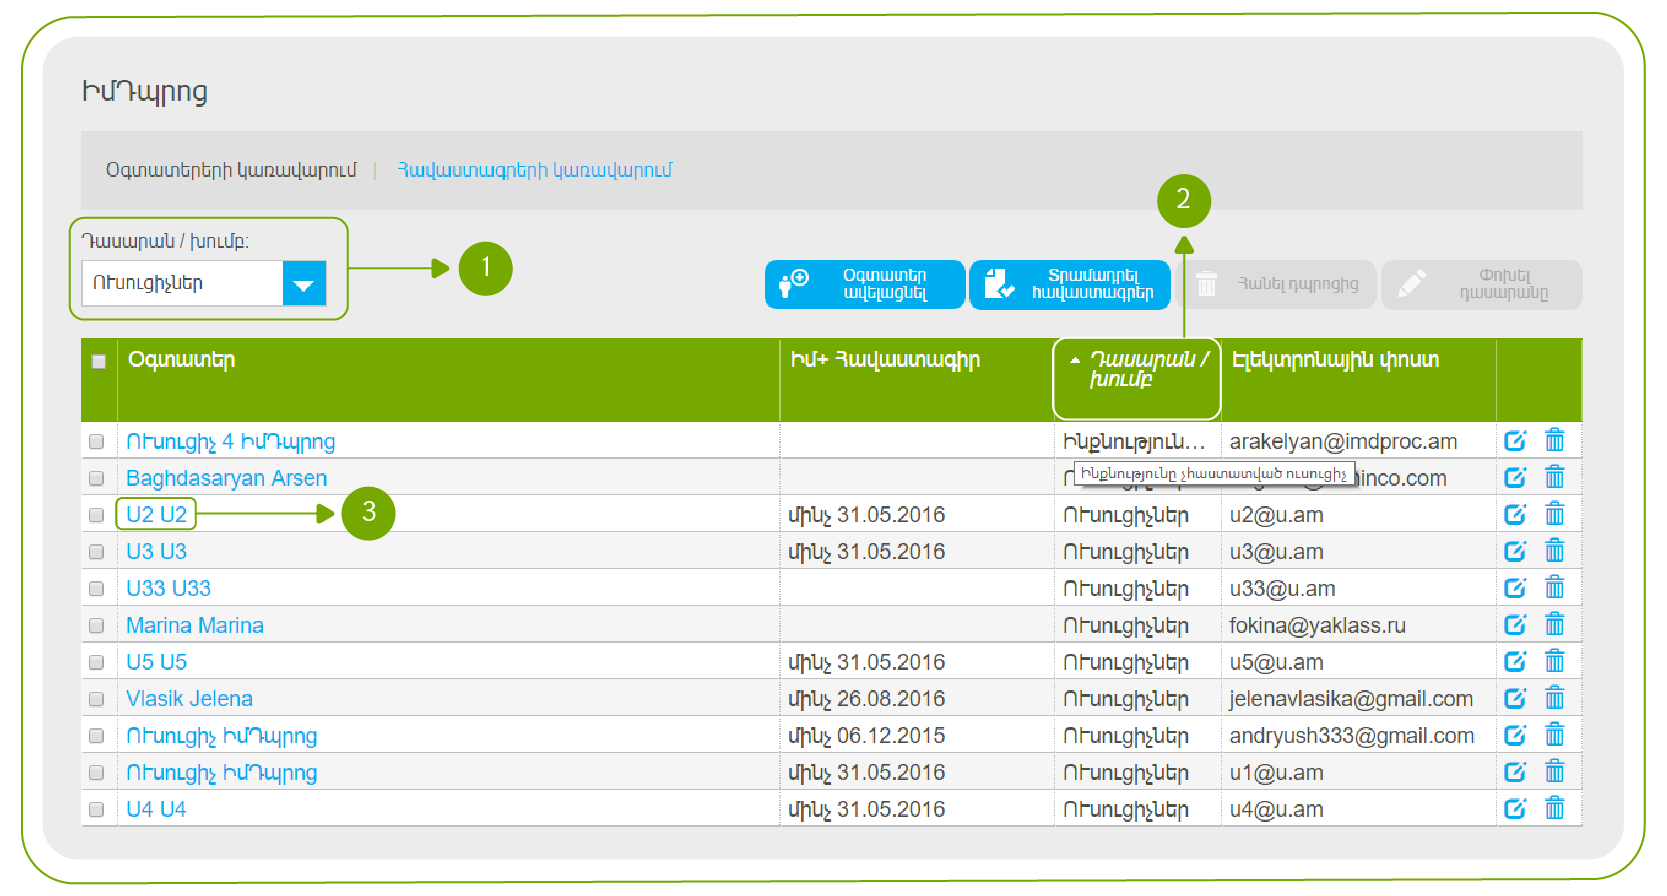Screen dimensions: 1667x896
Task: Switch to Հավաստագրերի կառավարում tab
Action: point(534,170)
